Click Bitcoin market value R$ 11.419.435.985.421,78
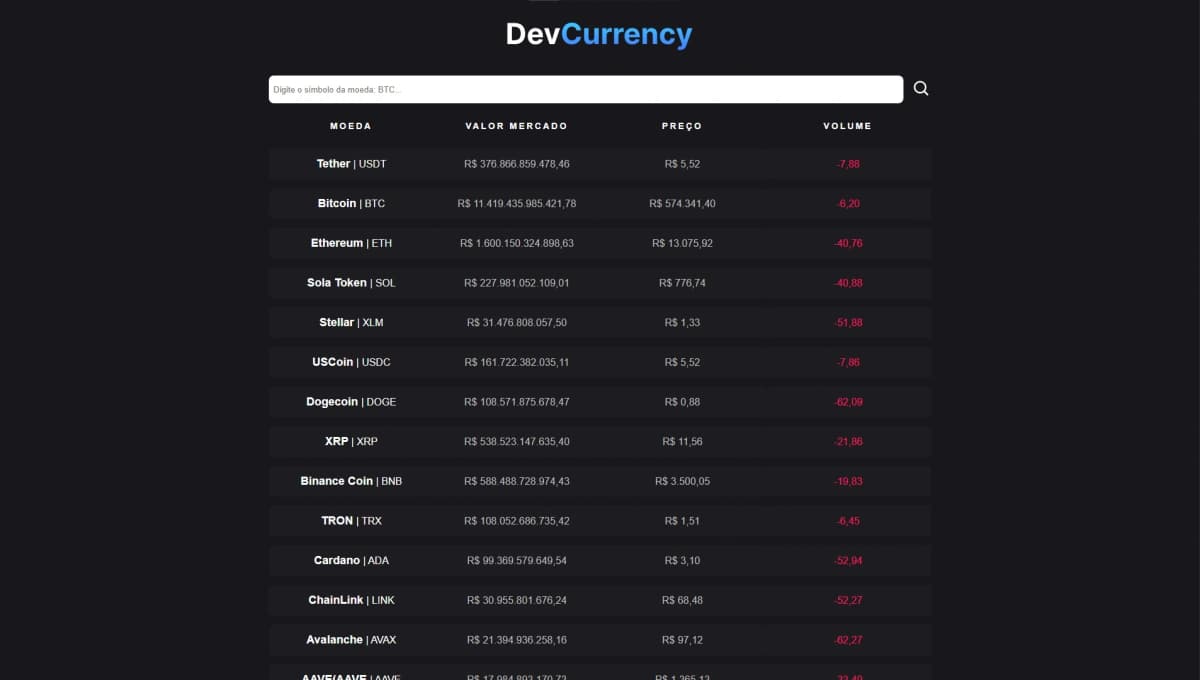The height and width of the screenshot is (680, 1200). (517, 203)
